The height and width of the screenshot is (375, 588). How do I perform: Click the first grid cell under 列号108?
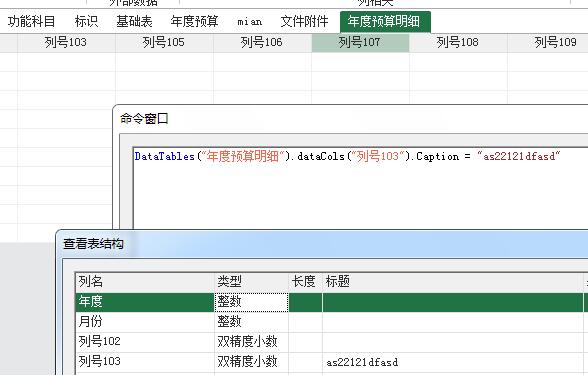click(x=458, y=62)
